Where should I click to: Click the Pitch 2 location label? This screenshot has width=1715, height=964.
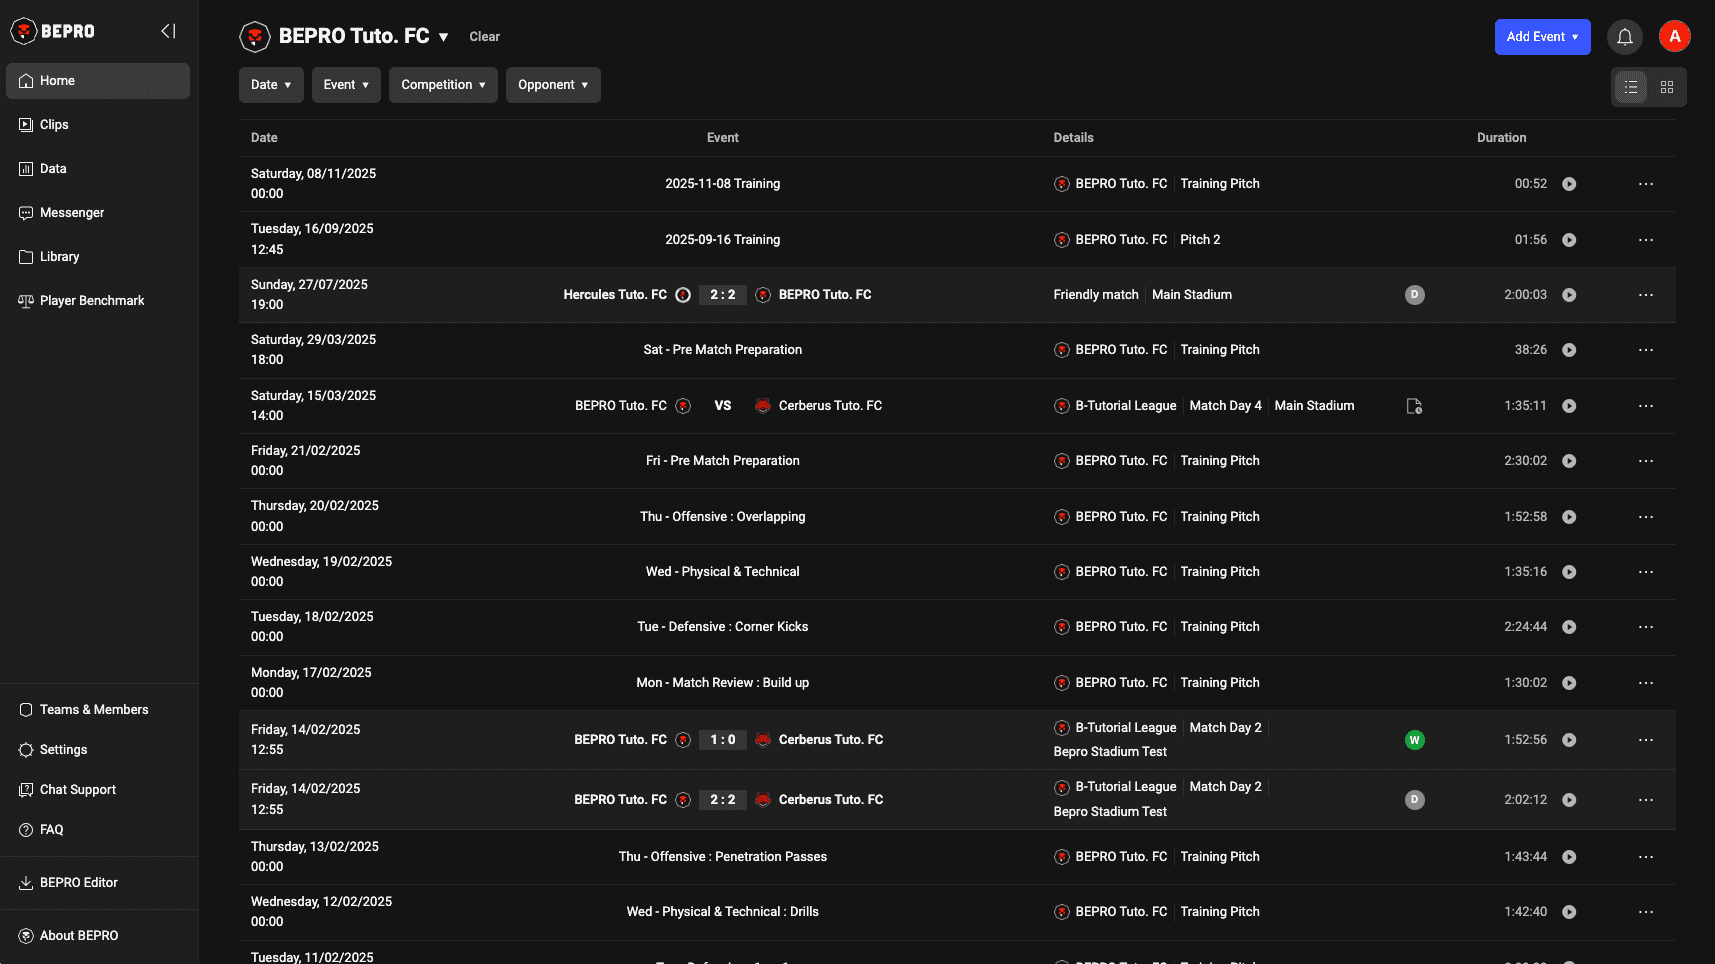(x=1200, y=240)
